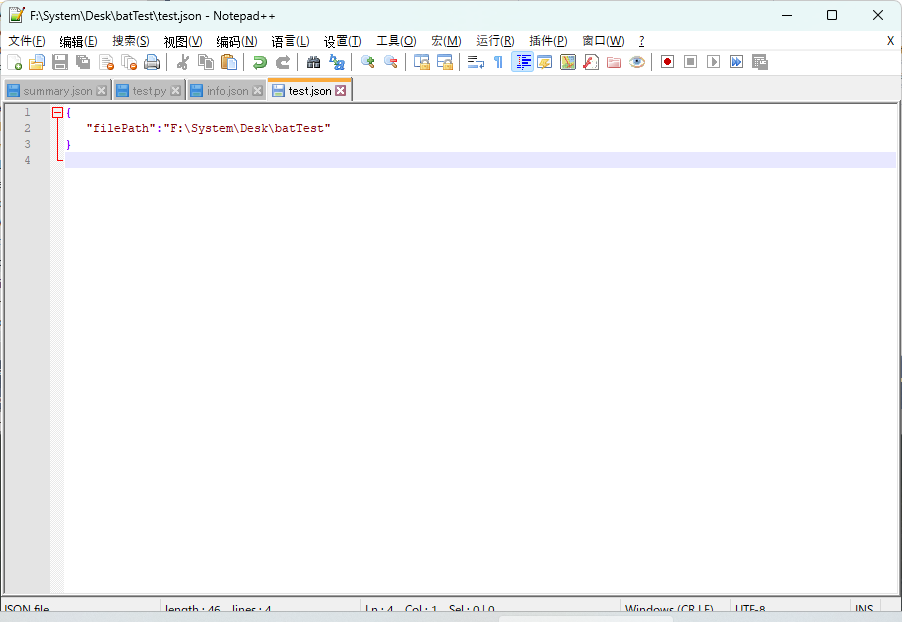The width and height of the screenshot is (902, 622).
Task: Open the 搜索(S) menu
Action: pyautogui.click(x=131, y=41)
